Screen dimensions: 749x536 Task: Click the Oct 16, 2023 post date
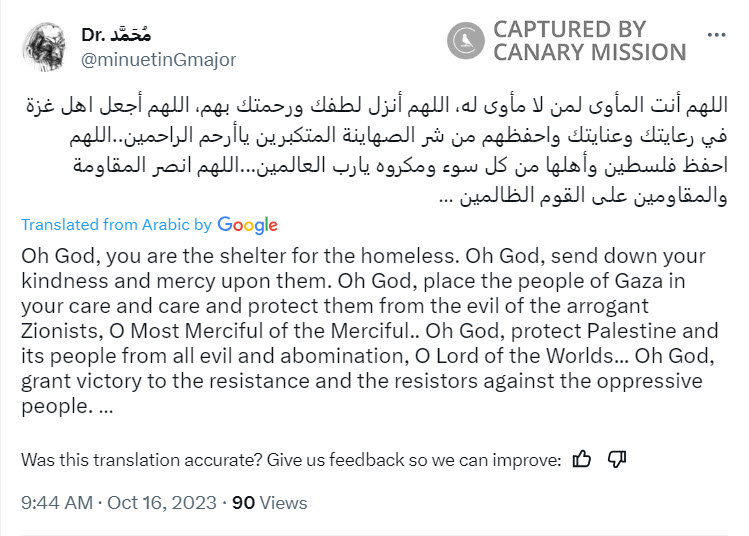click(167, 503)
